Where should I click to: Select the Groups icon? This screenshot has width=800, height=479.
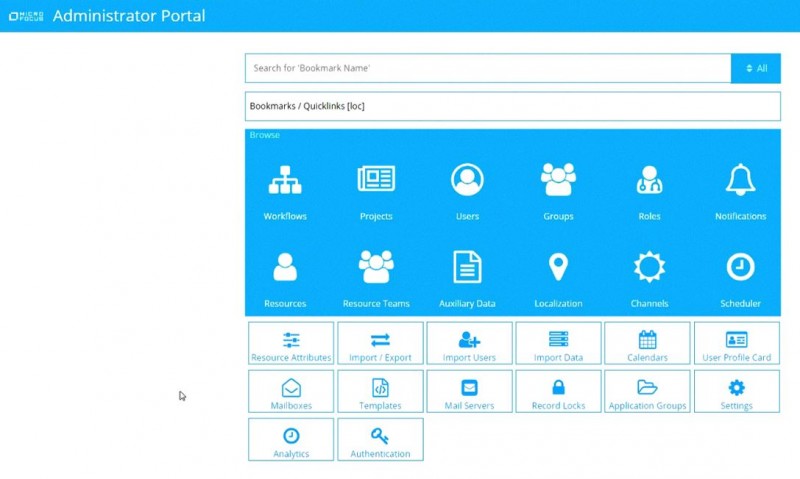click(558, 180)
